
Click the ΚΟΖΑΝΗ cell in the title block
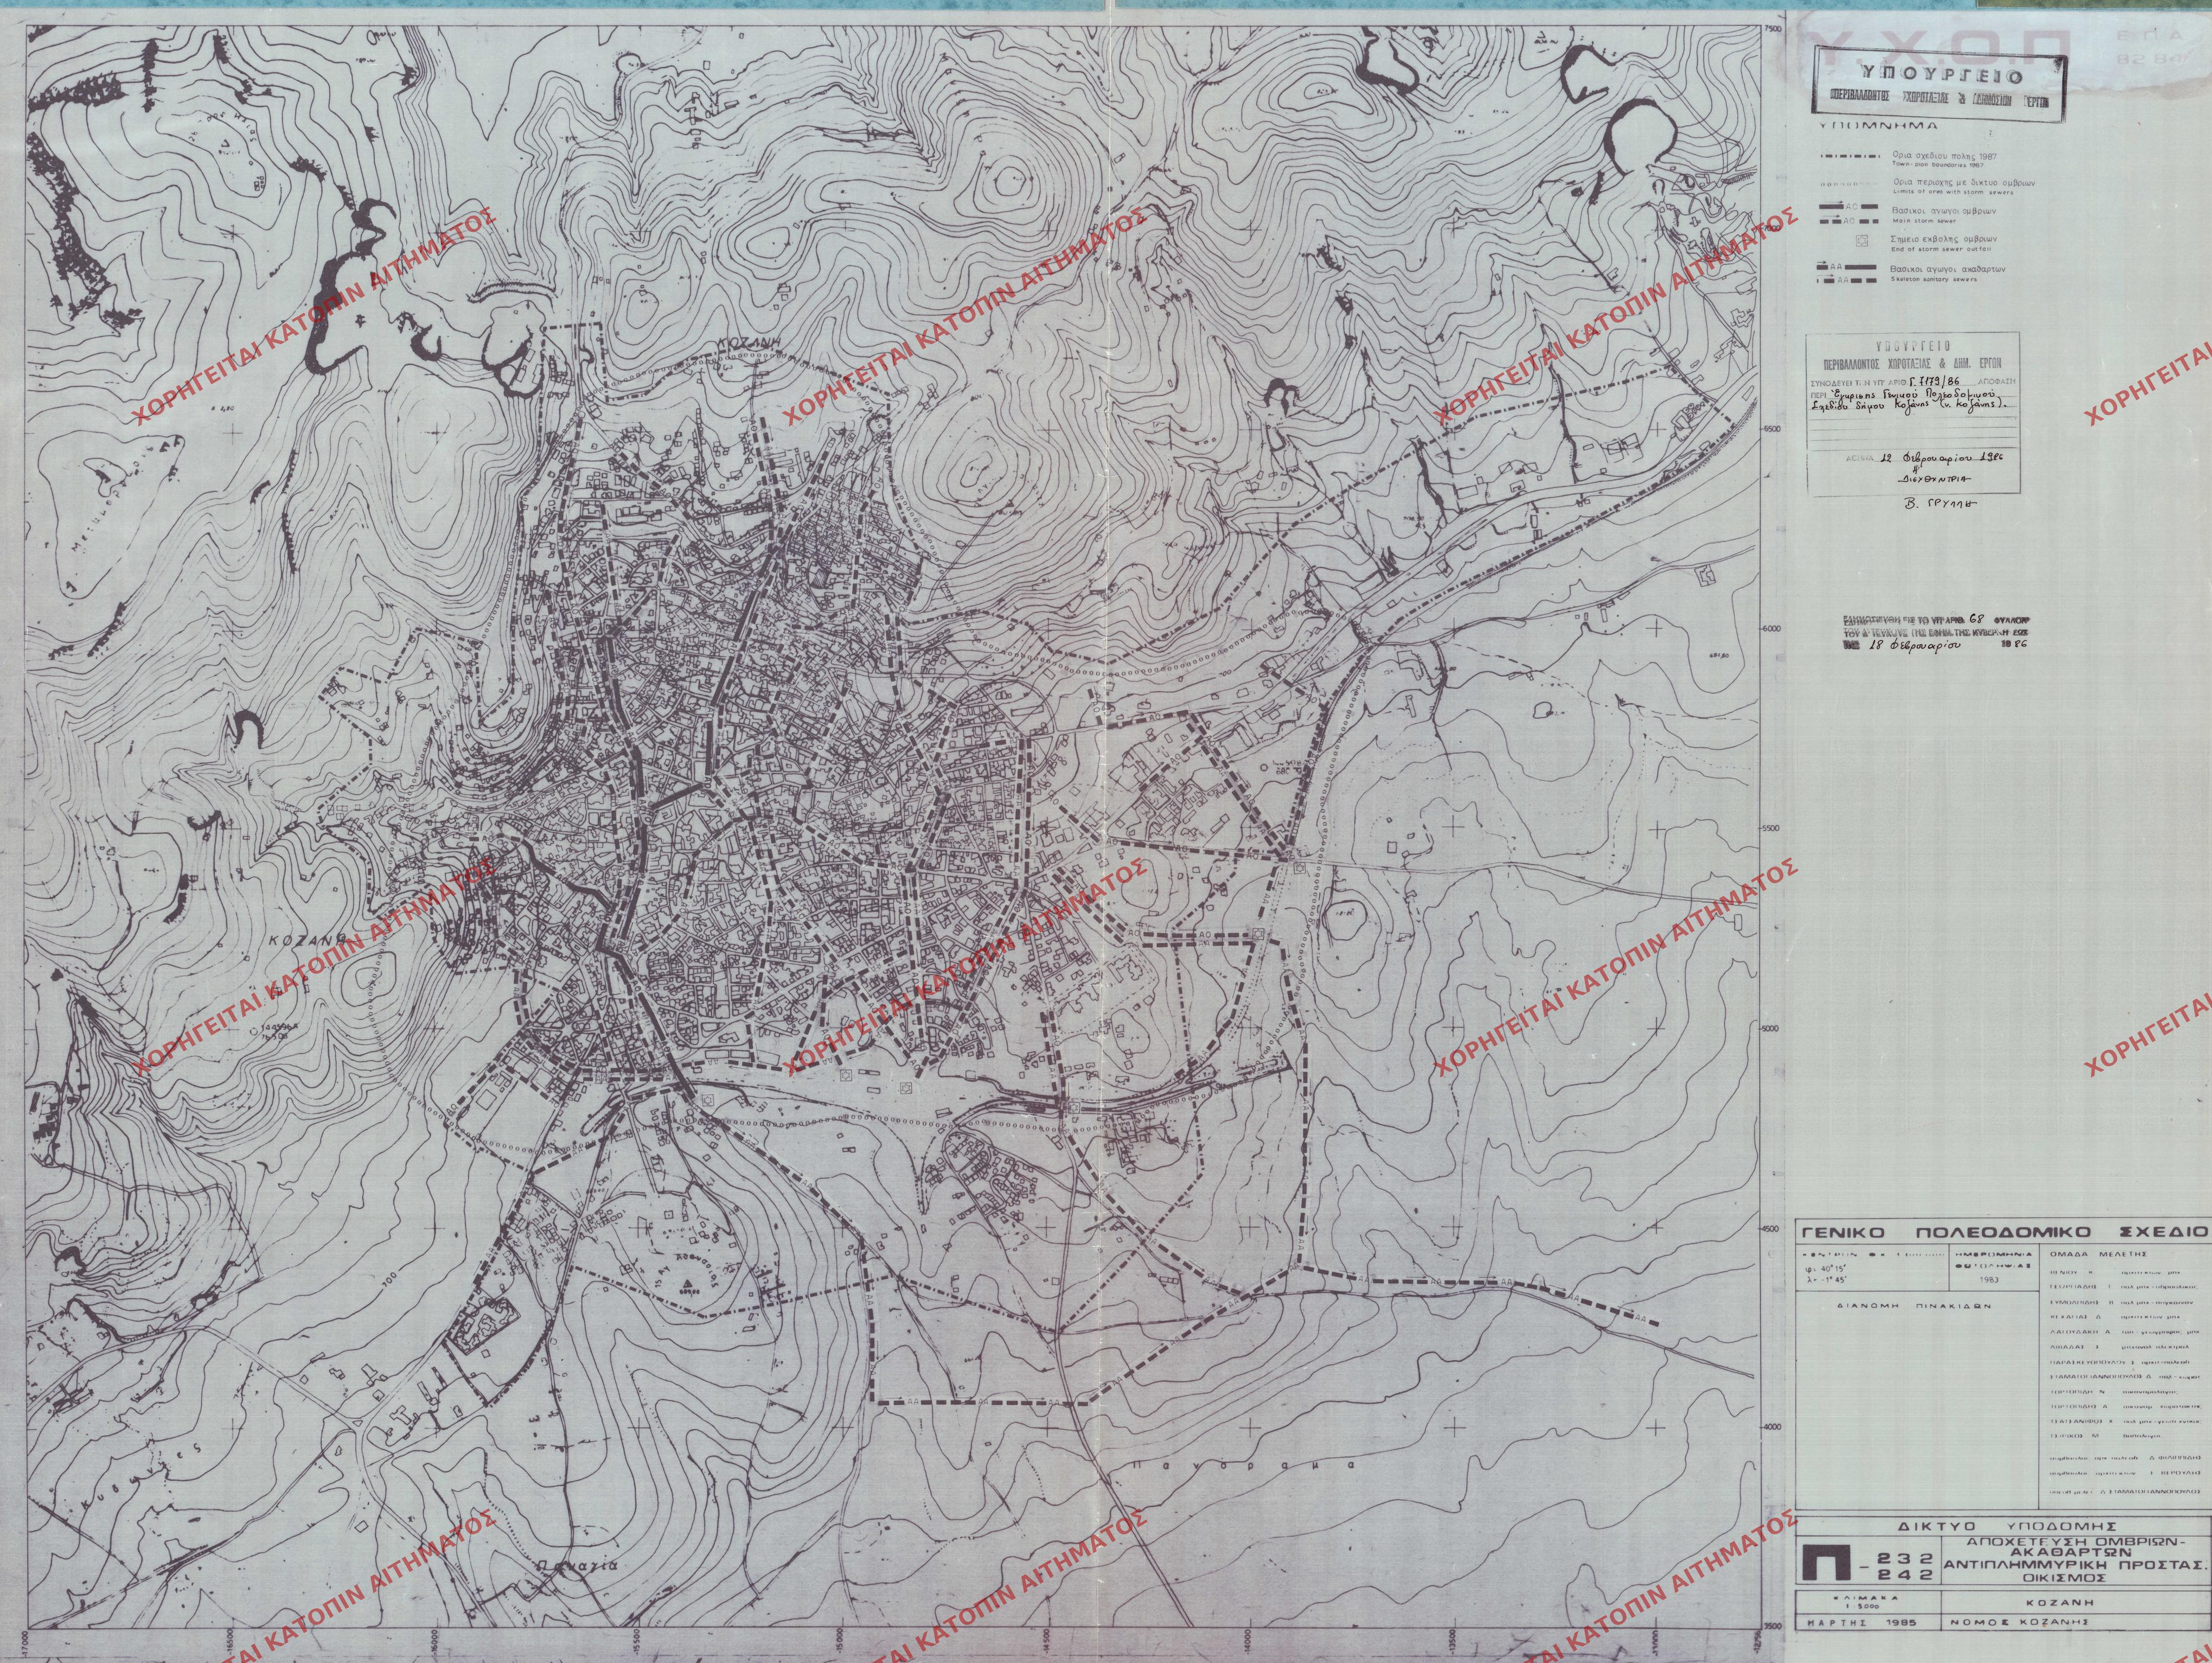pos(2076,1602)
